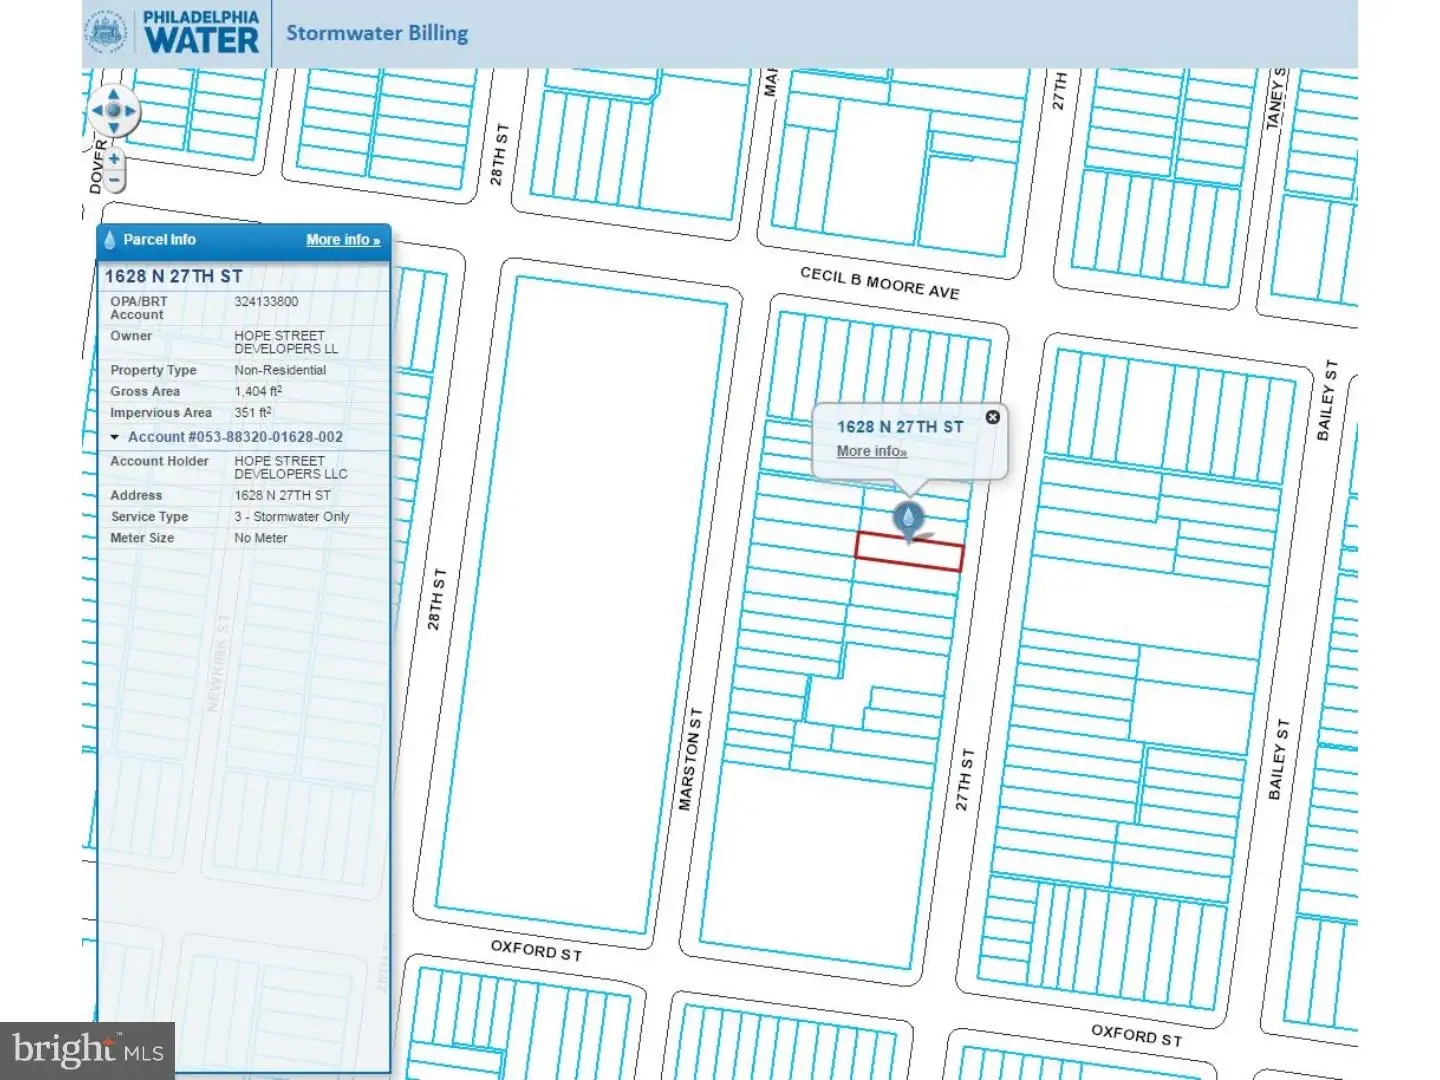Zoom in with the plus button

coord(114,159)
